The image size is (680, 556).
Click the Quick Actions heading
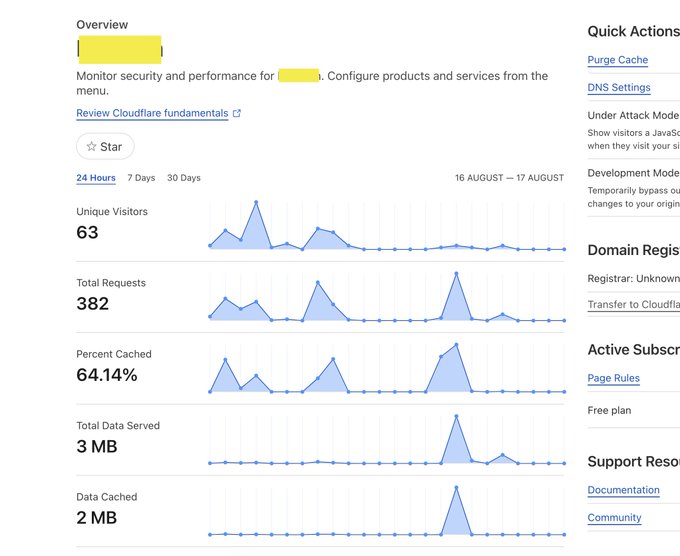pos(633,31)
